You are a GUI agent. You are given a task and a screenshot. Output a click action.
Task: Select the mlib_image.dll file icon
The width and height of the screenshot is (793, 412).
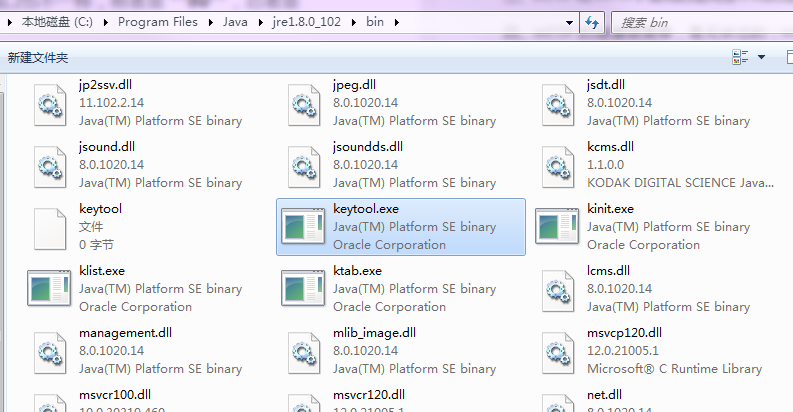point(304,353)
